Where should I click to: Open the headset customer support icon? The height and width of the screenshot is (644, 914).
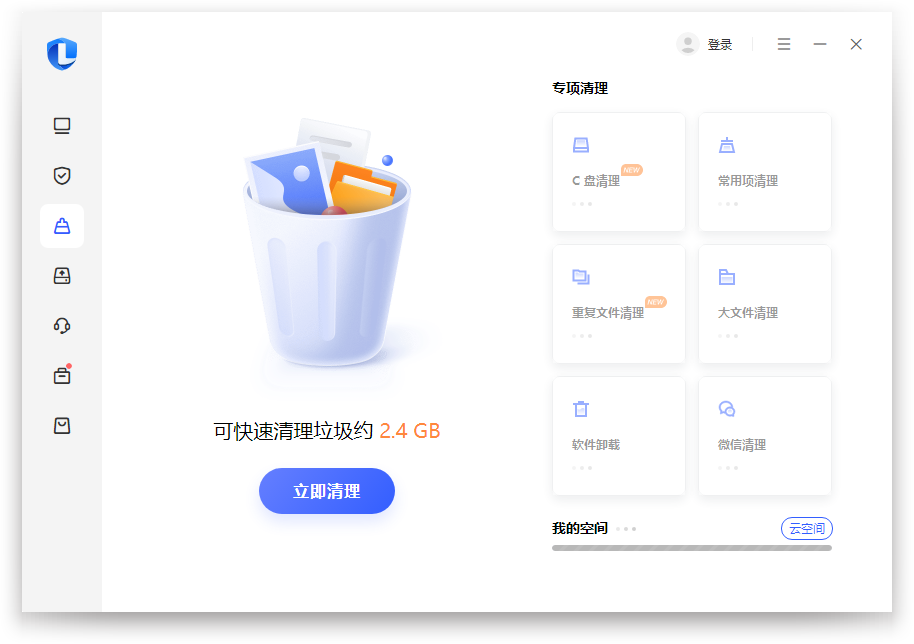pos(62,325)
